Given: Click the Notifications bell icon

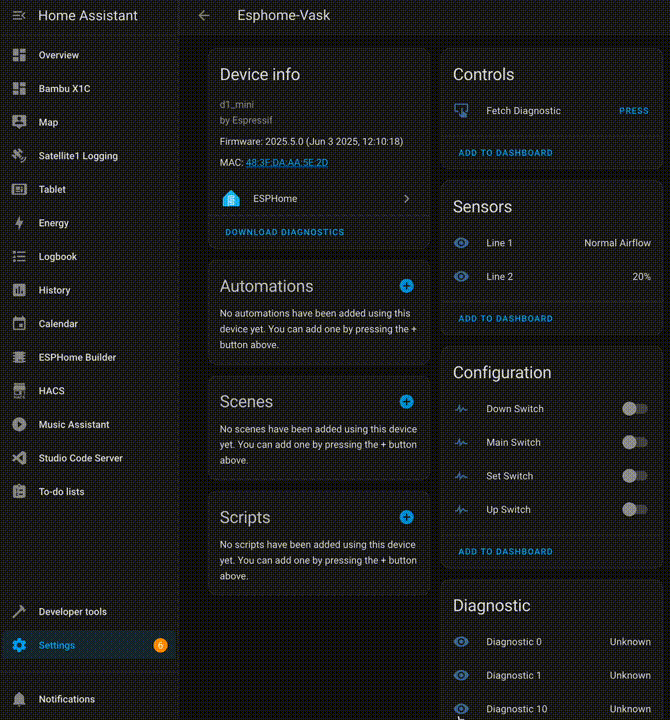Looking at the screenshot, I should [19, 699].
